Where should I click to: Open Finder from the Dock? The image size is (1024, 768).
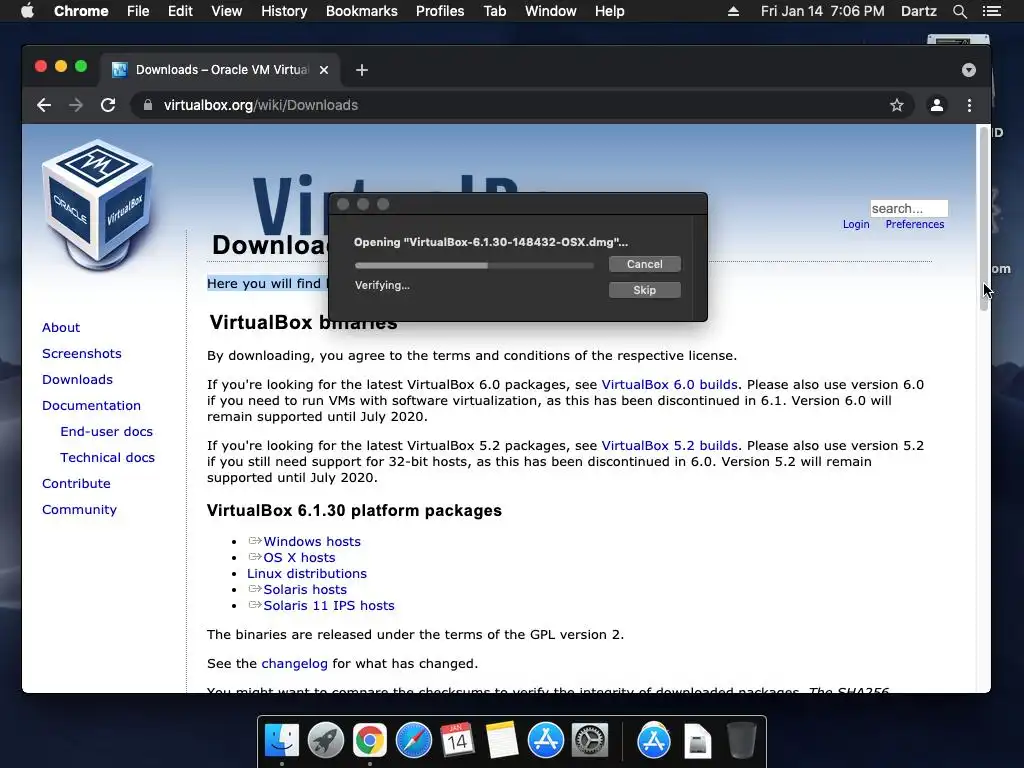[282, 741]
